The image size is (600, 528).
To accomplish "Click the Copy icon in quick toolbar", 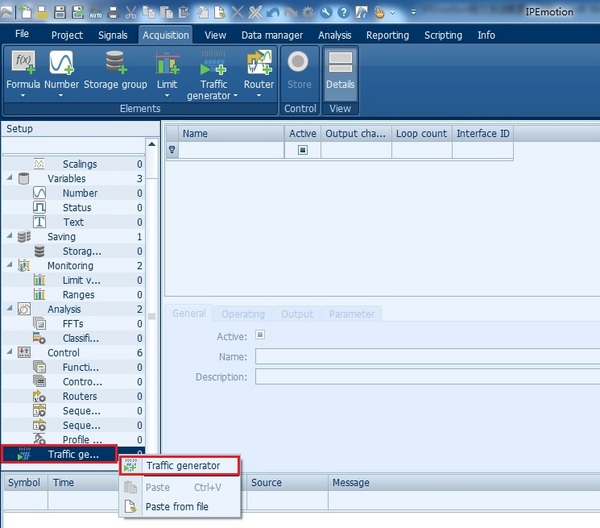I will tap(148, 12).
